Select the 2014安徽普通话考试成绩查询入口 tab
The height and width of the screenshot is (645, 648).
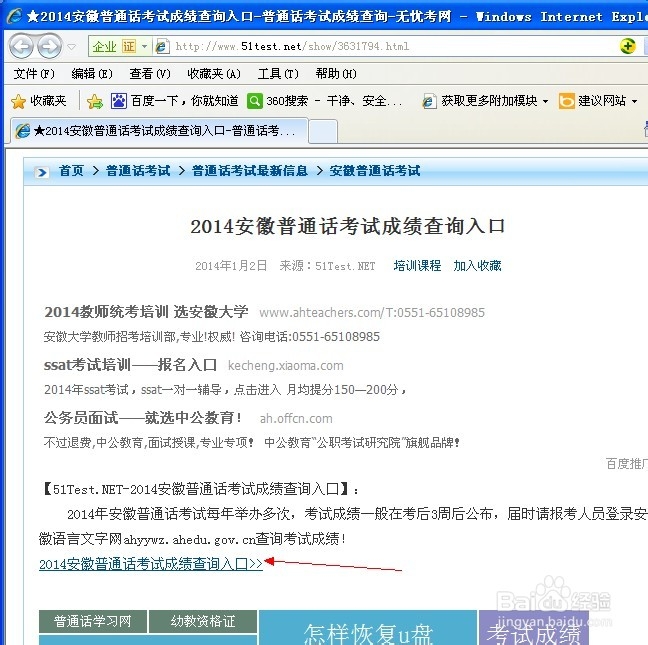tap(159, 131)
